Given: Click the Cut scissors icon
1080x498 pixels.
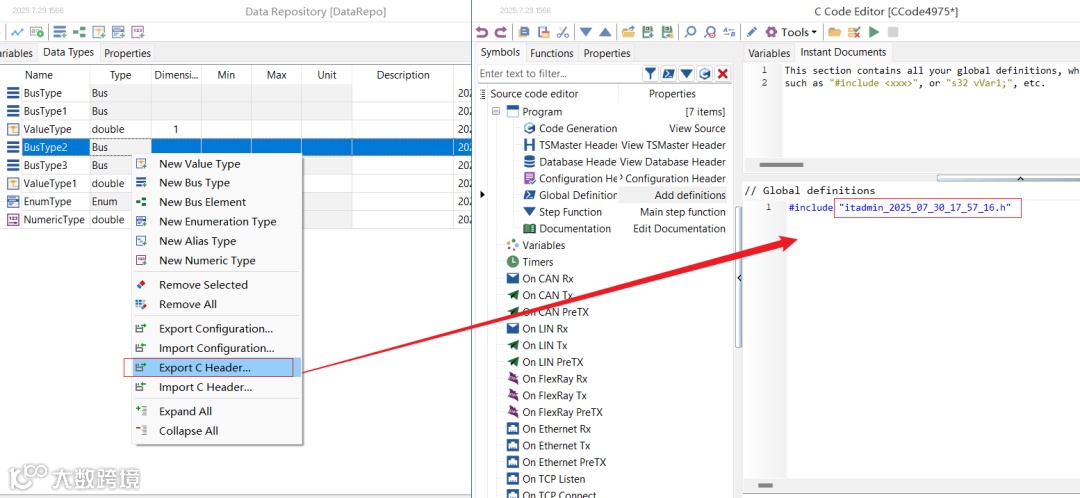Looking at the screenshot, I should point(563,32).
